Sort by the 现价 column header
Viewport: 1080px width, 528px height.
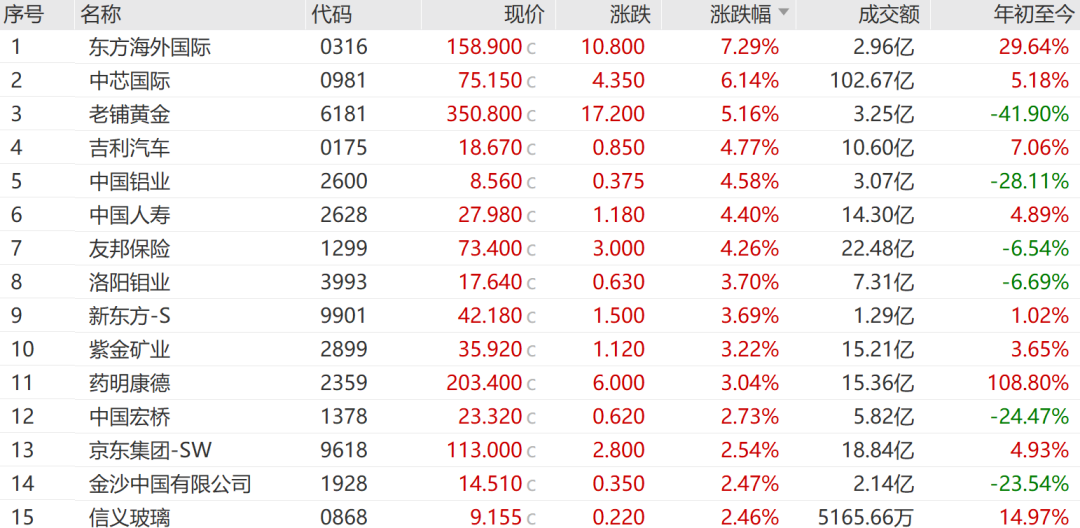(524, 14)
